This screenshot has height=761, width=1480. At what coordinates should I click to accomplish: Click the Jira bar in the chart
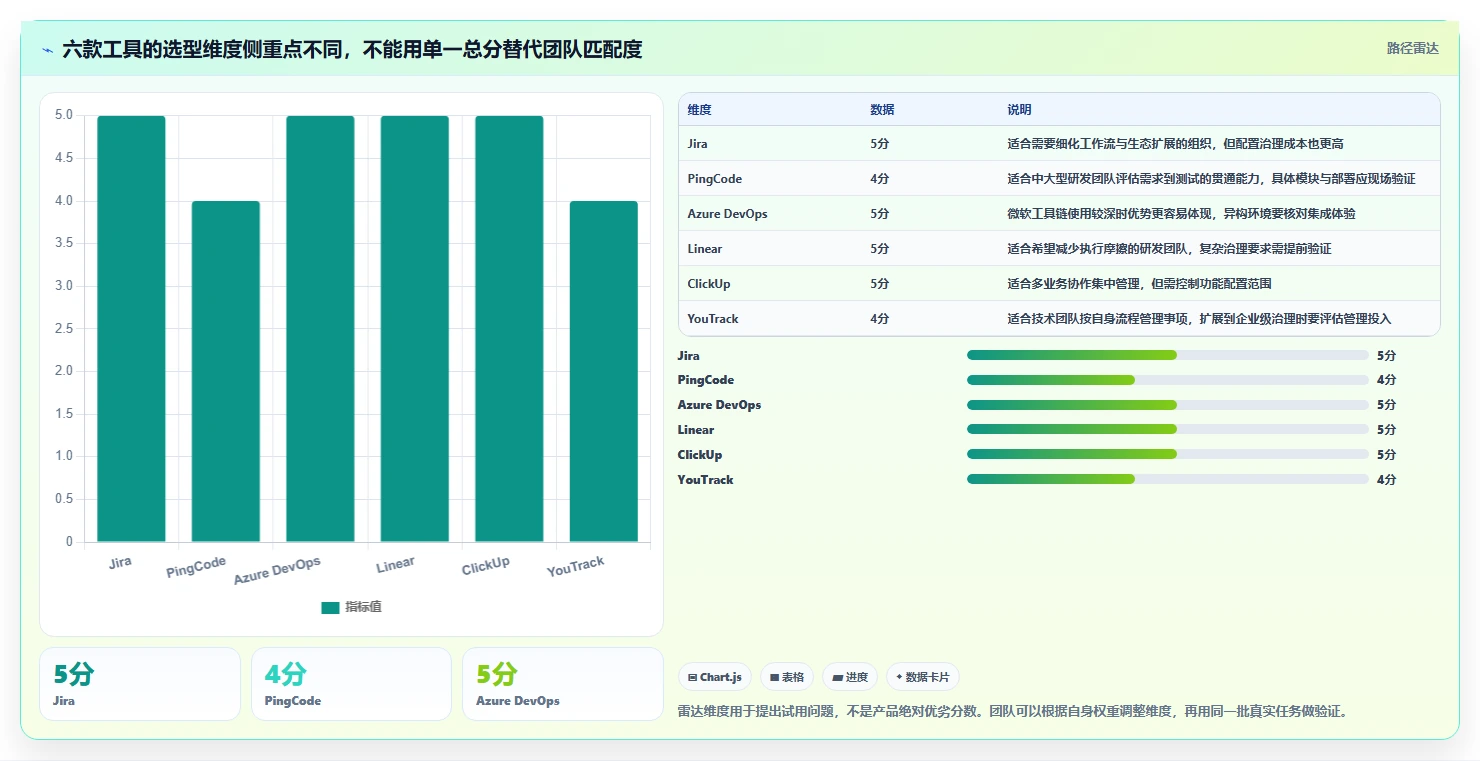[x=131, y=328]
